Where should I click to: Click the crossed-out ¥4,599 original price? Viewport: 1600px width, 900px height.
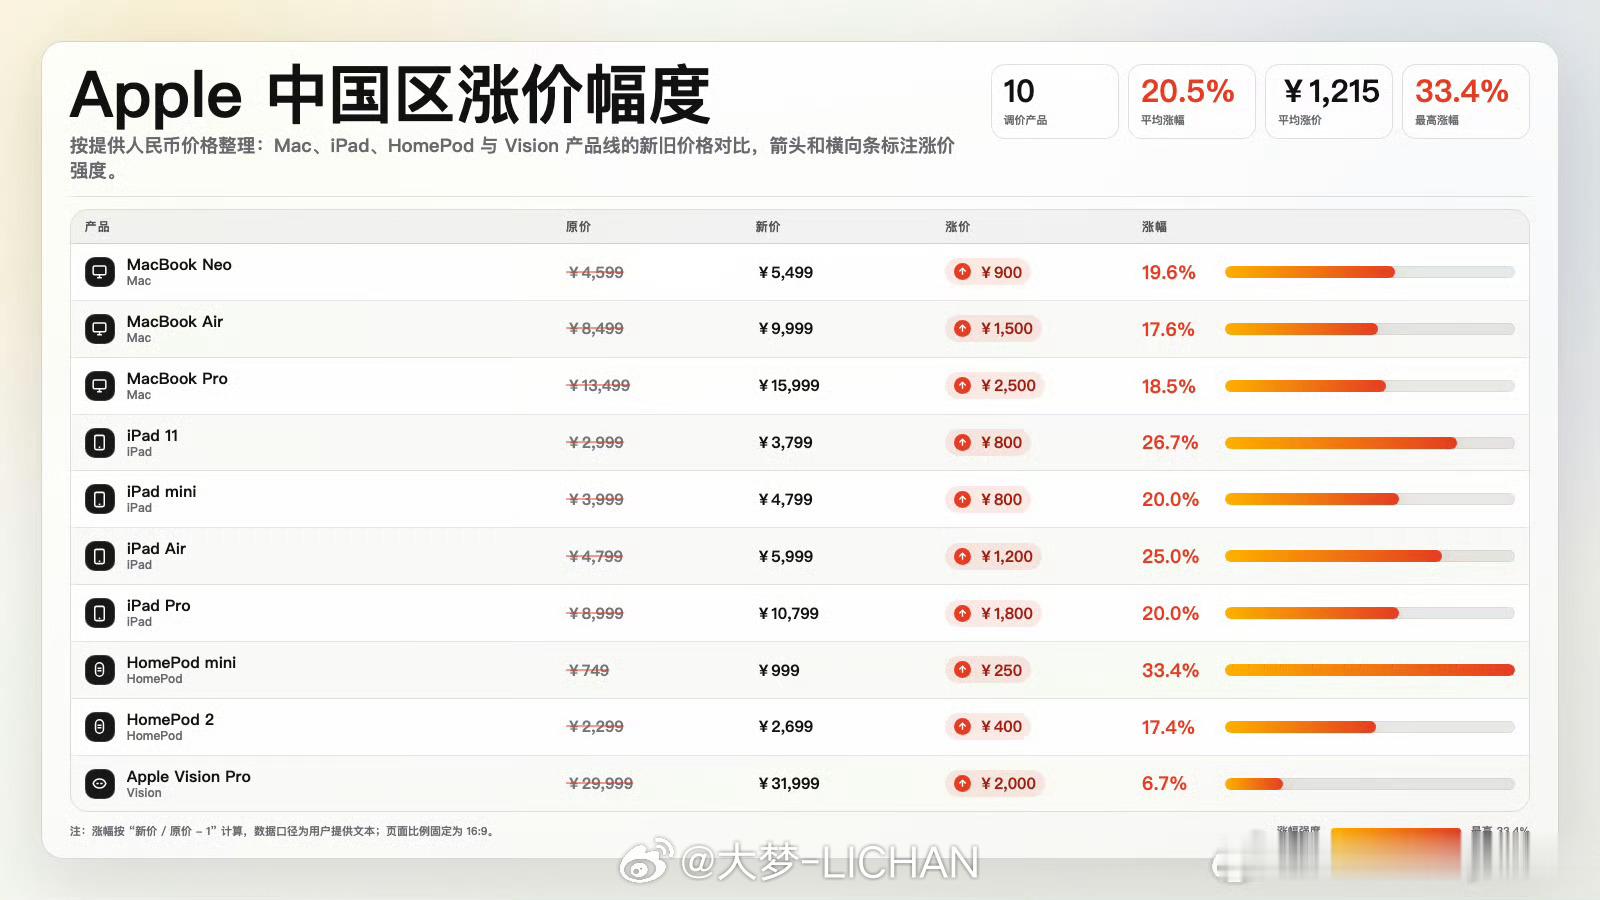point(596,272)
